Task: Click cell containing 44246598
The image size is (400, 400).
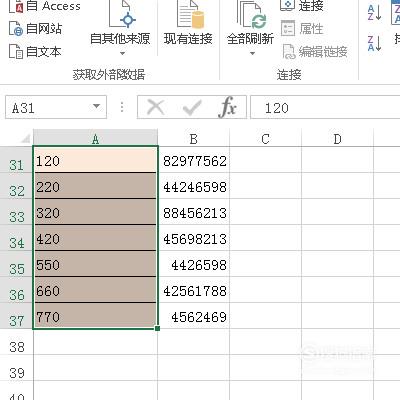Action: 194,186
